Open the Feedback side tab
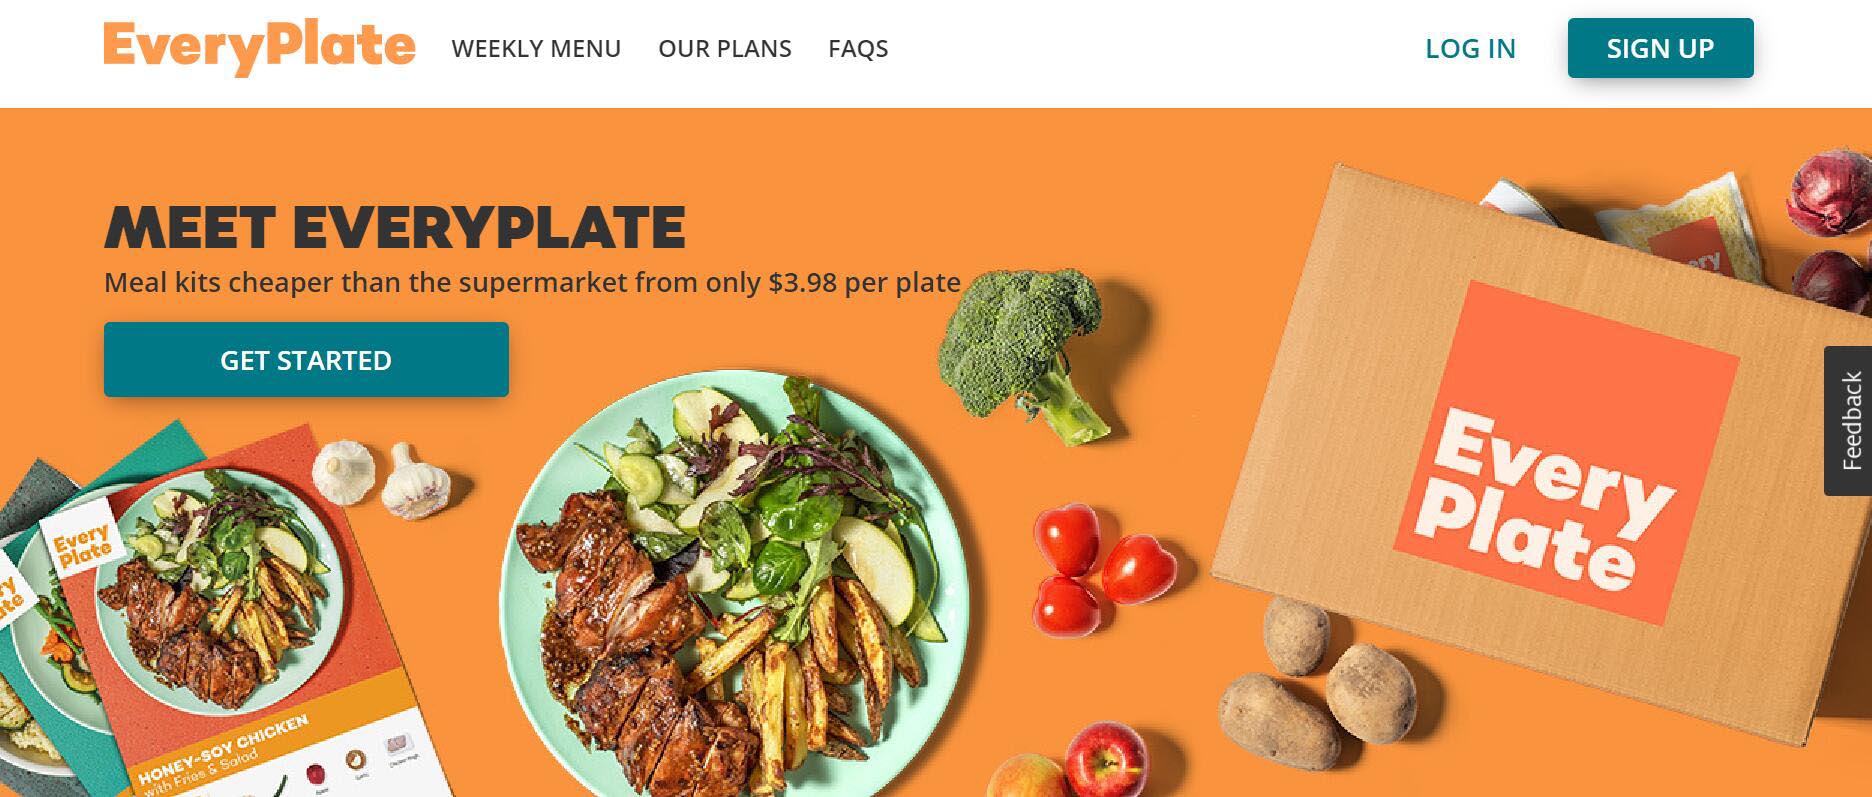 1849,420
